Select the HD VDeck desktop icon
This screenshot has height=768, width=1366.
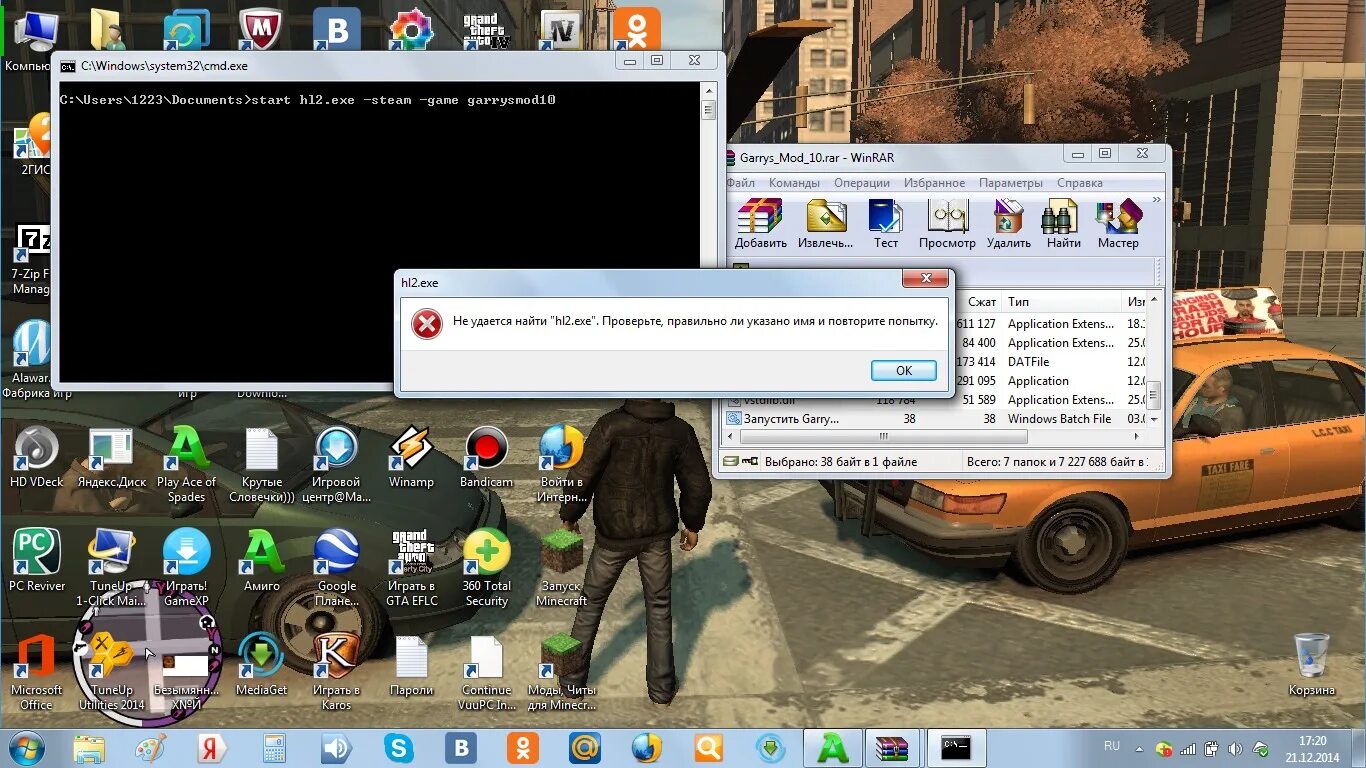coord(36,458)
